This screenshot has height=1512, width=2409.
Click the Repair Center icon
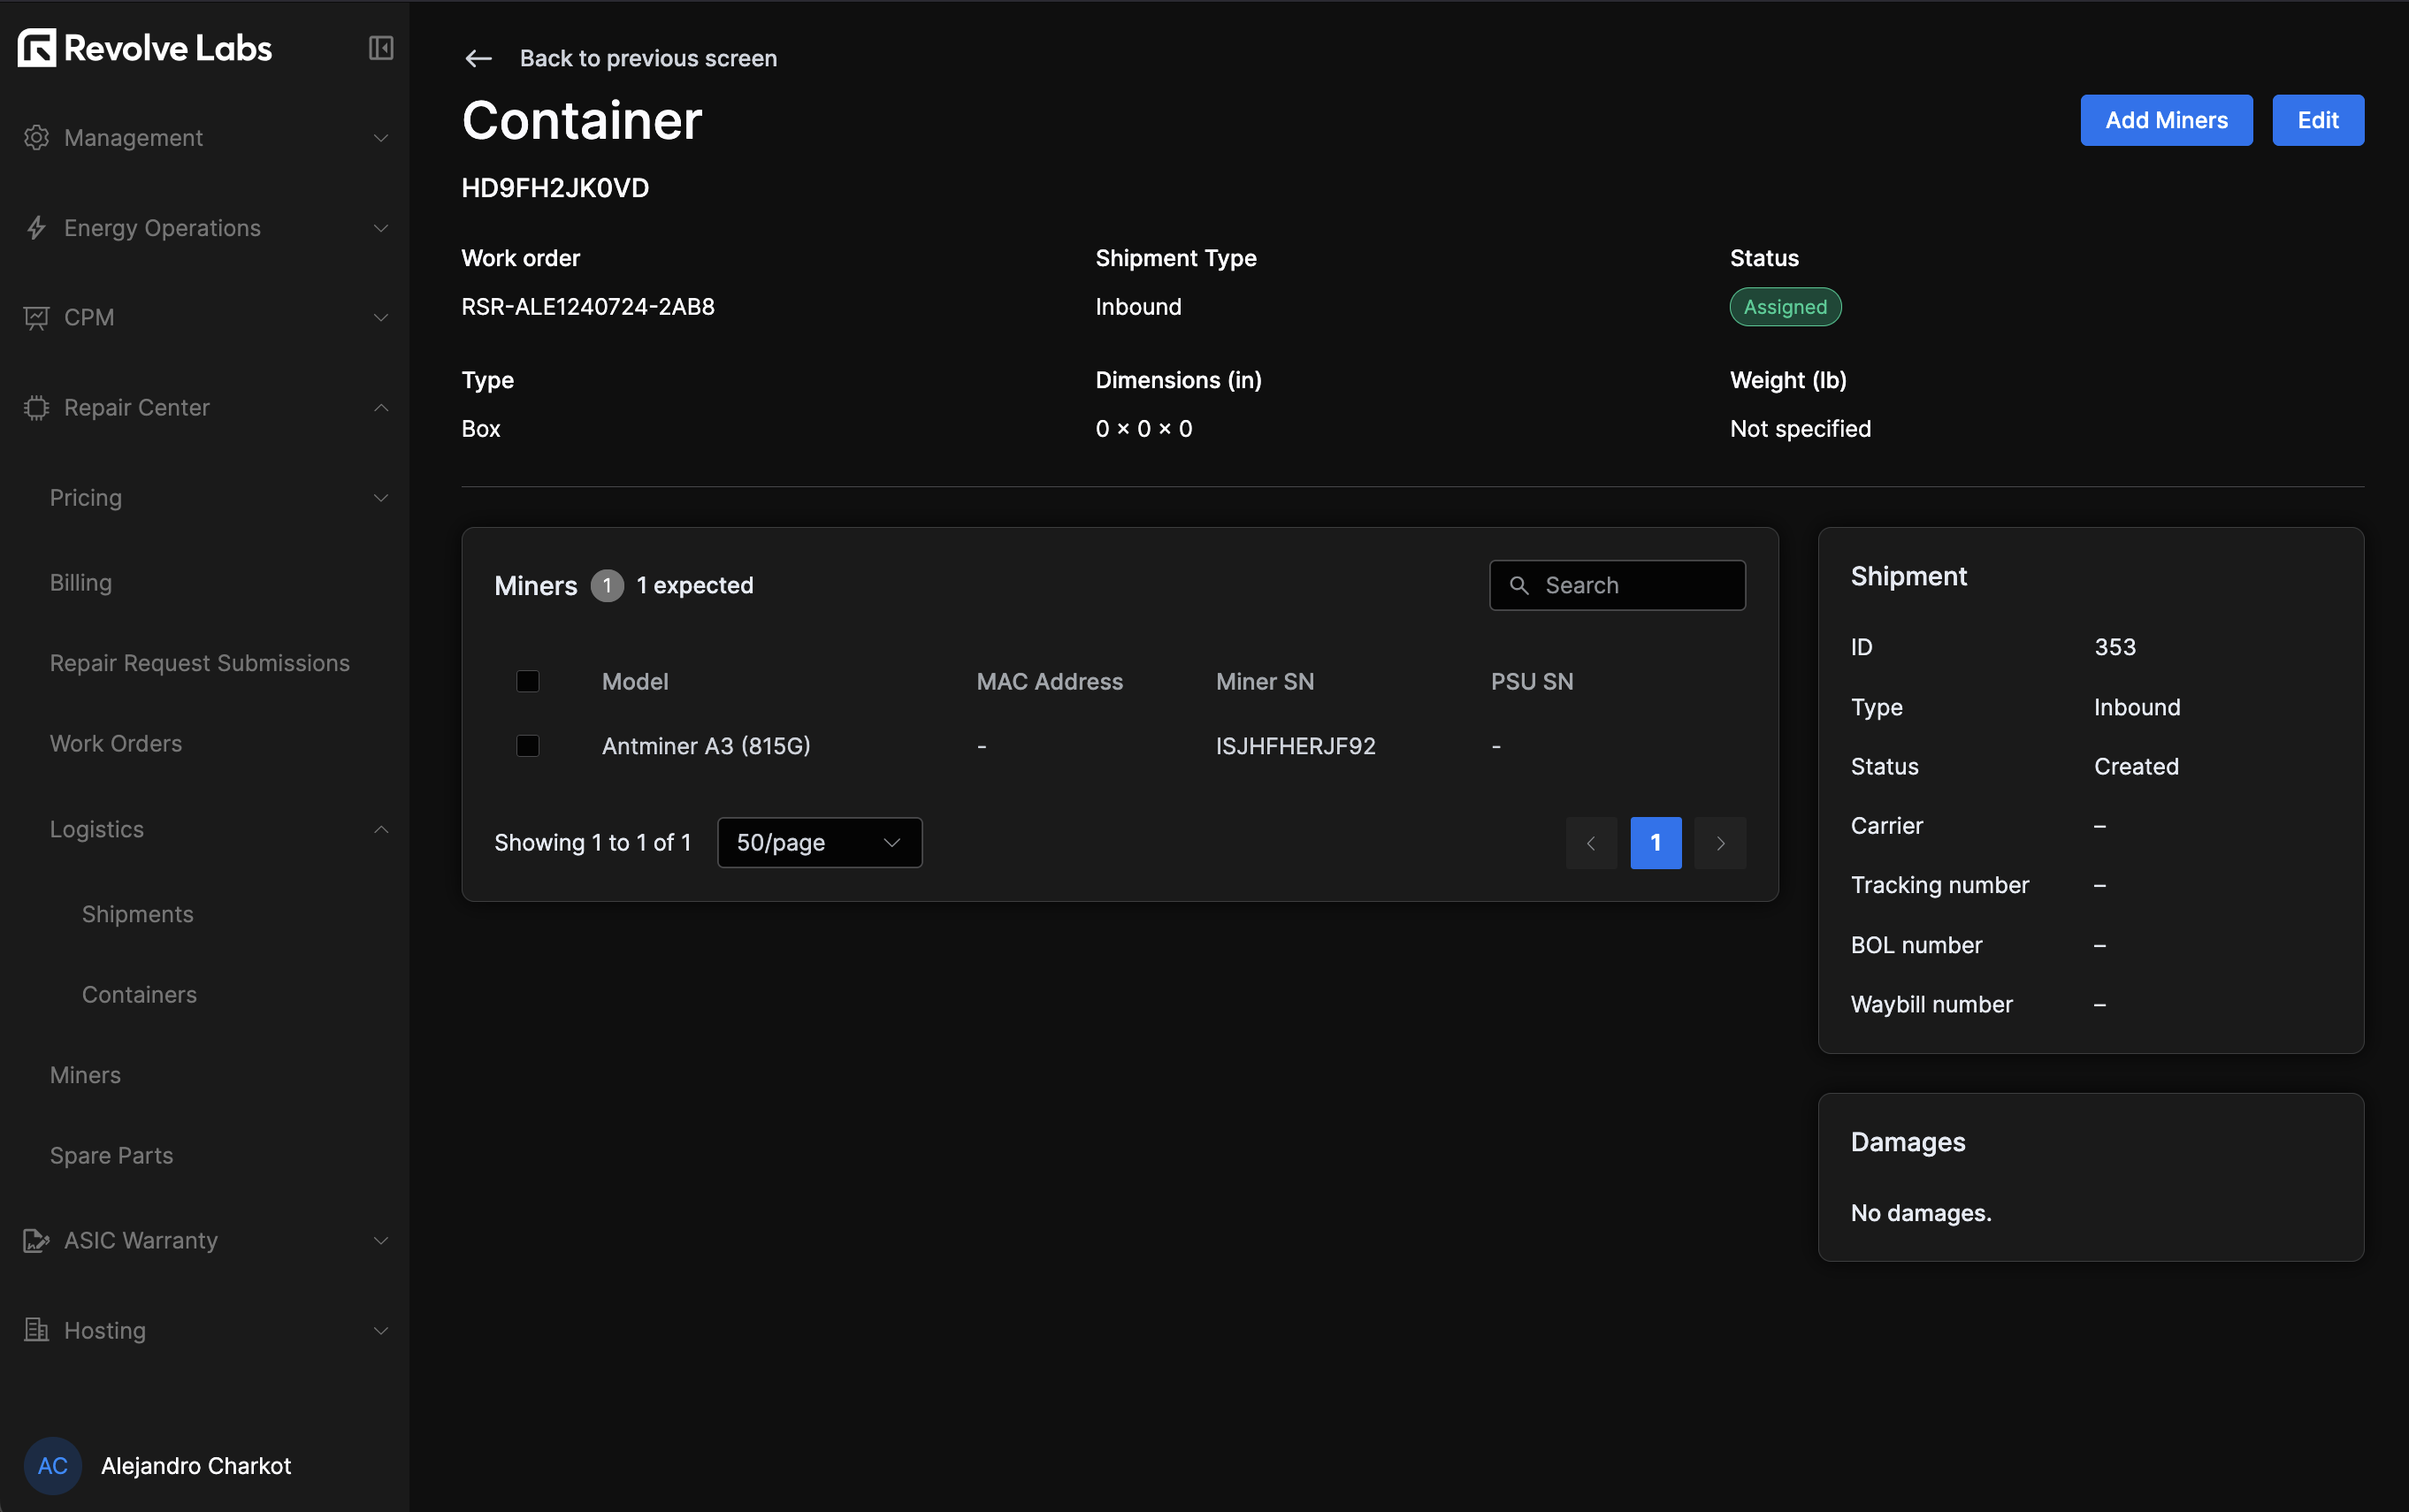pos(36,407)
